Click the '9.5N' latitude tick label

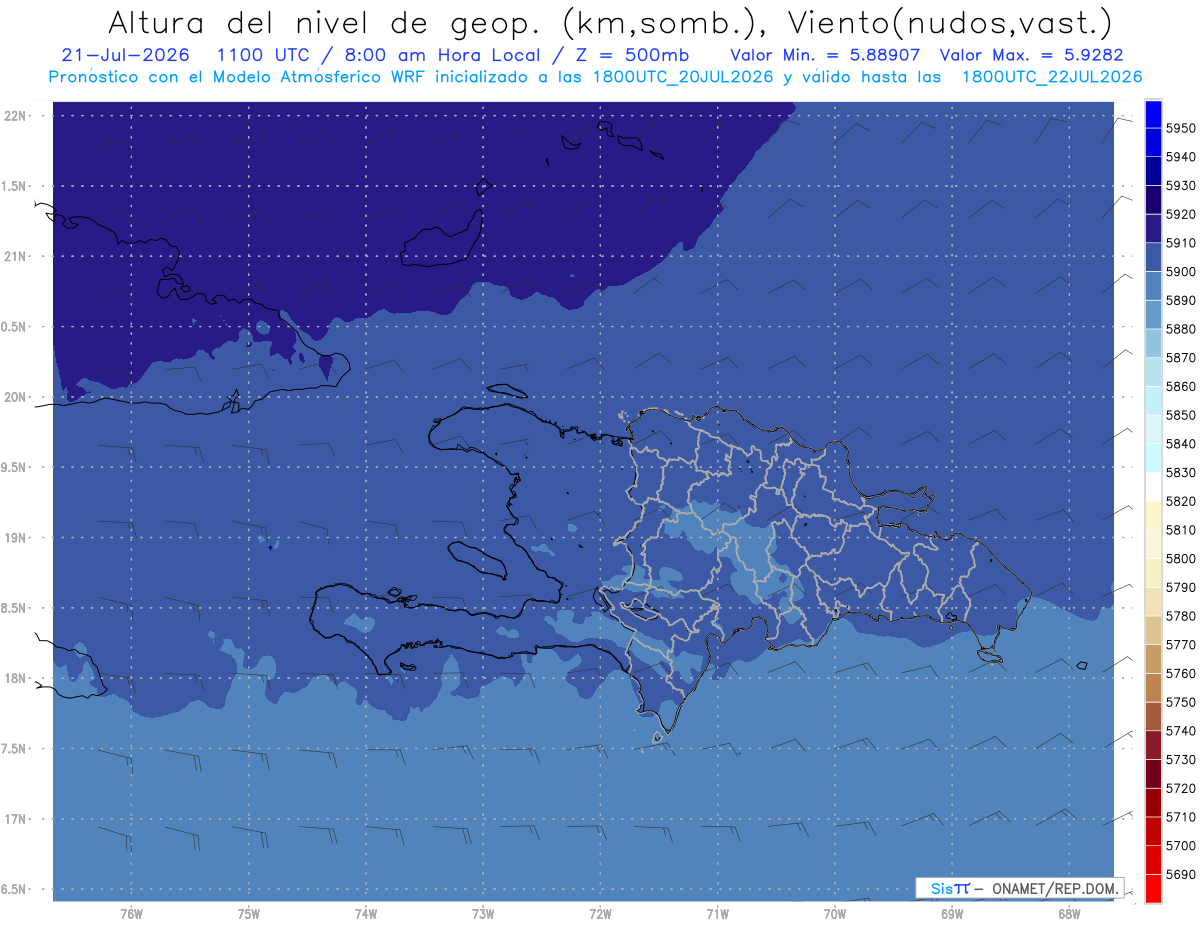click(x=15, y=467)
